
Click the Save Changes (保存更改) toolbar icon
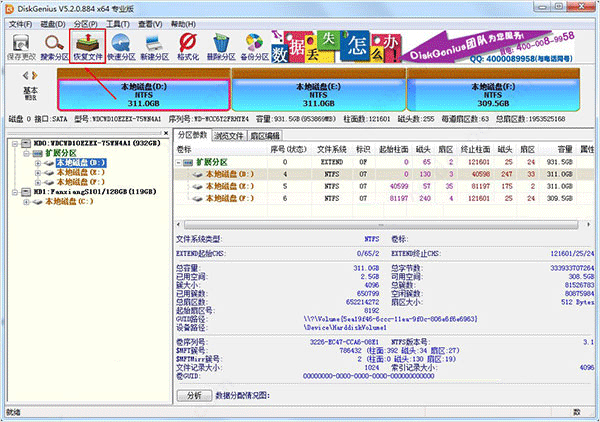21,47
